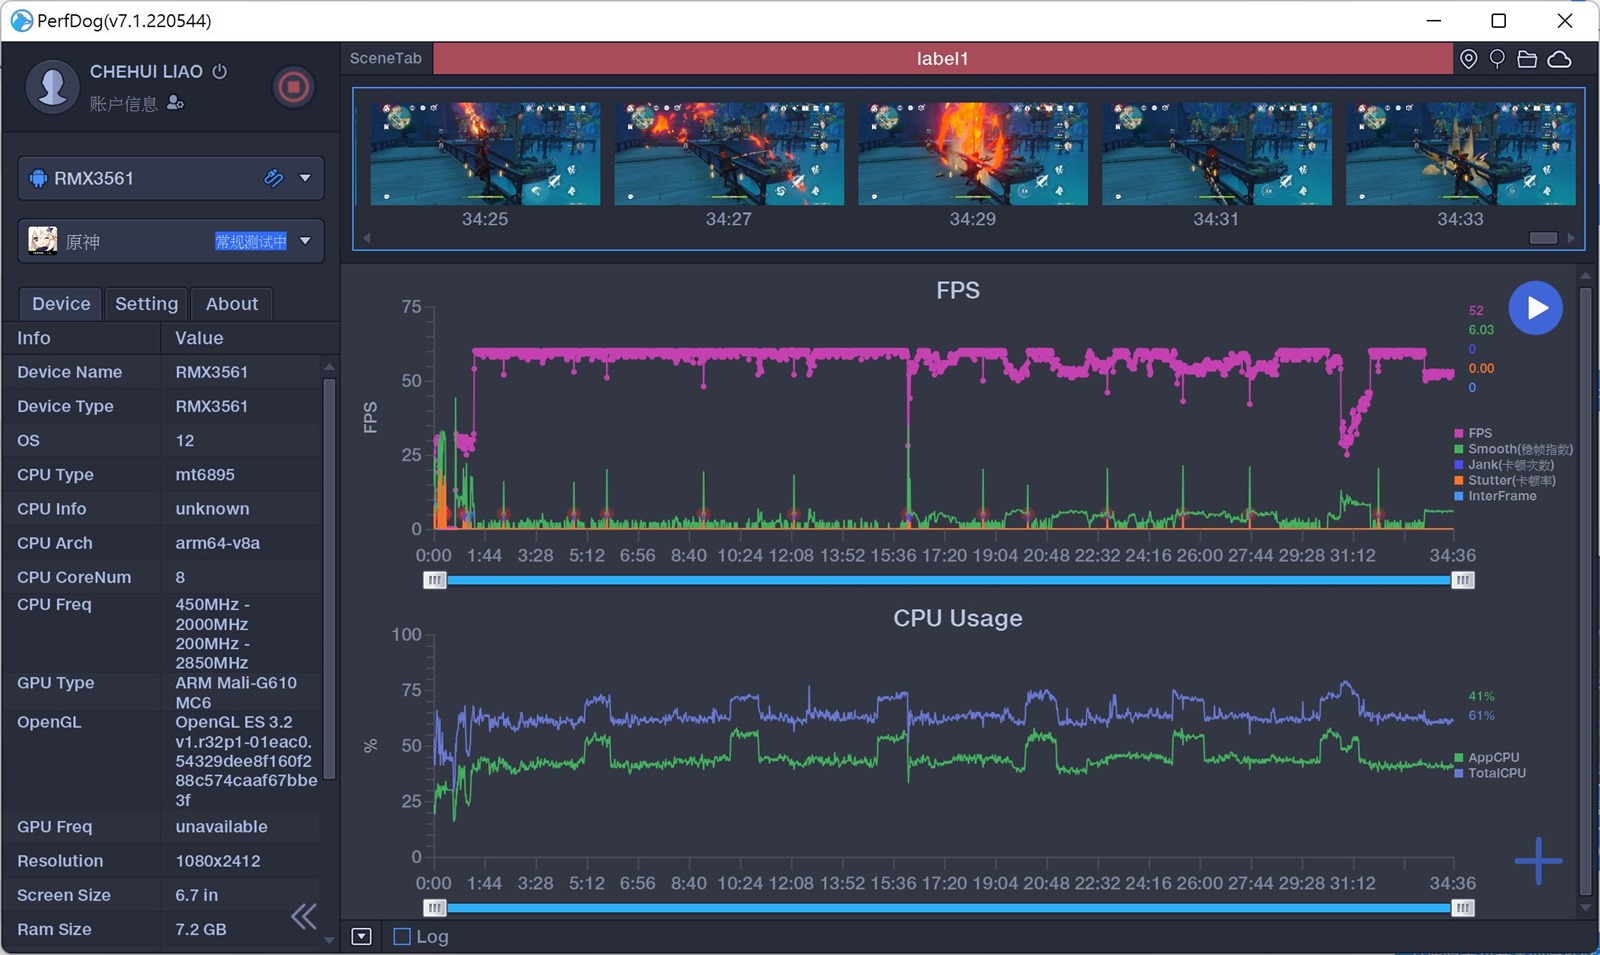Click the FPS chart left range slider handle

pos(434,580)
